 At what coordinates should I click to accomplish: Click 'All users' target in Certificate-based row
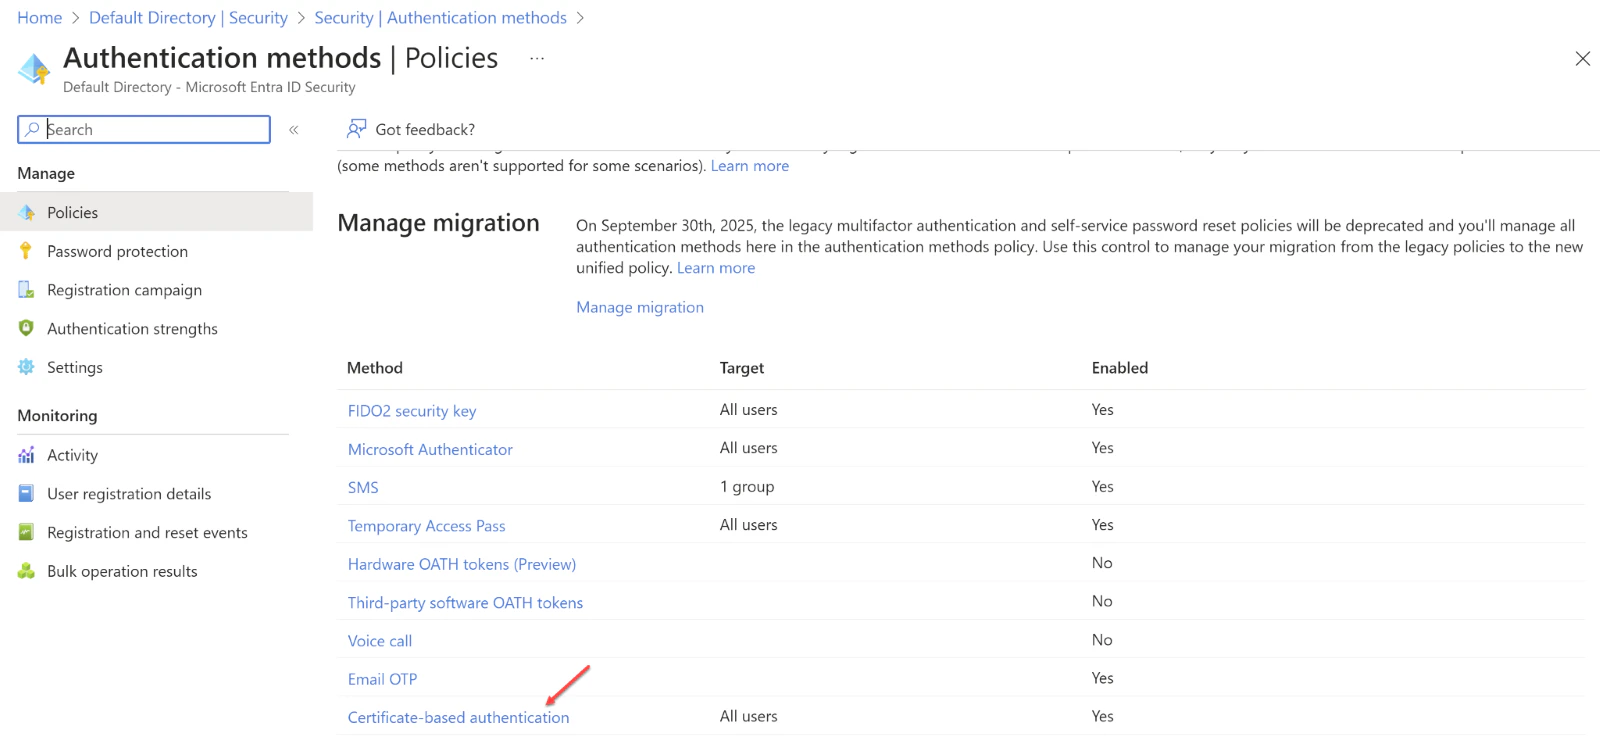pyautogui.click(x=749, y=716)
